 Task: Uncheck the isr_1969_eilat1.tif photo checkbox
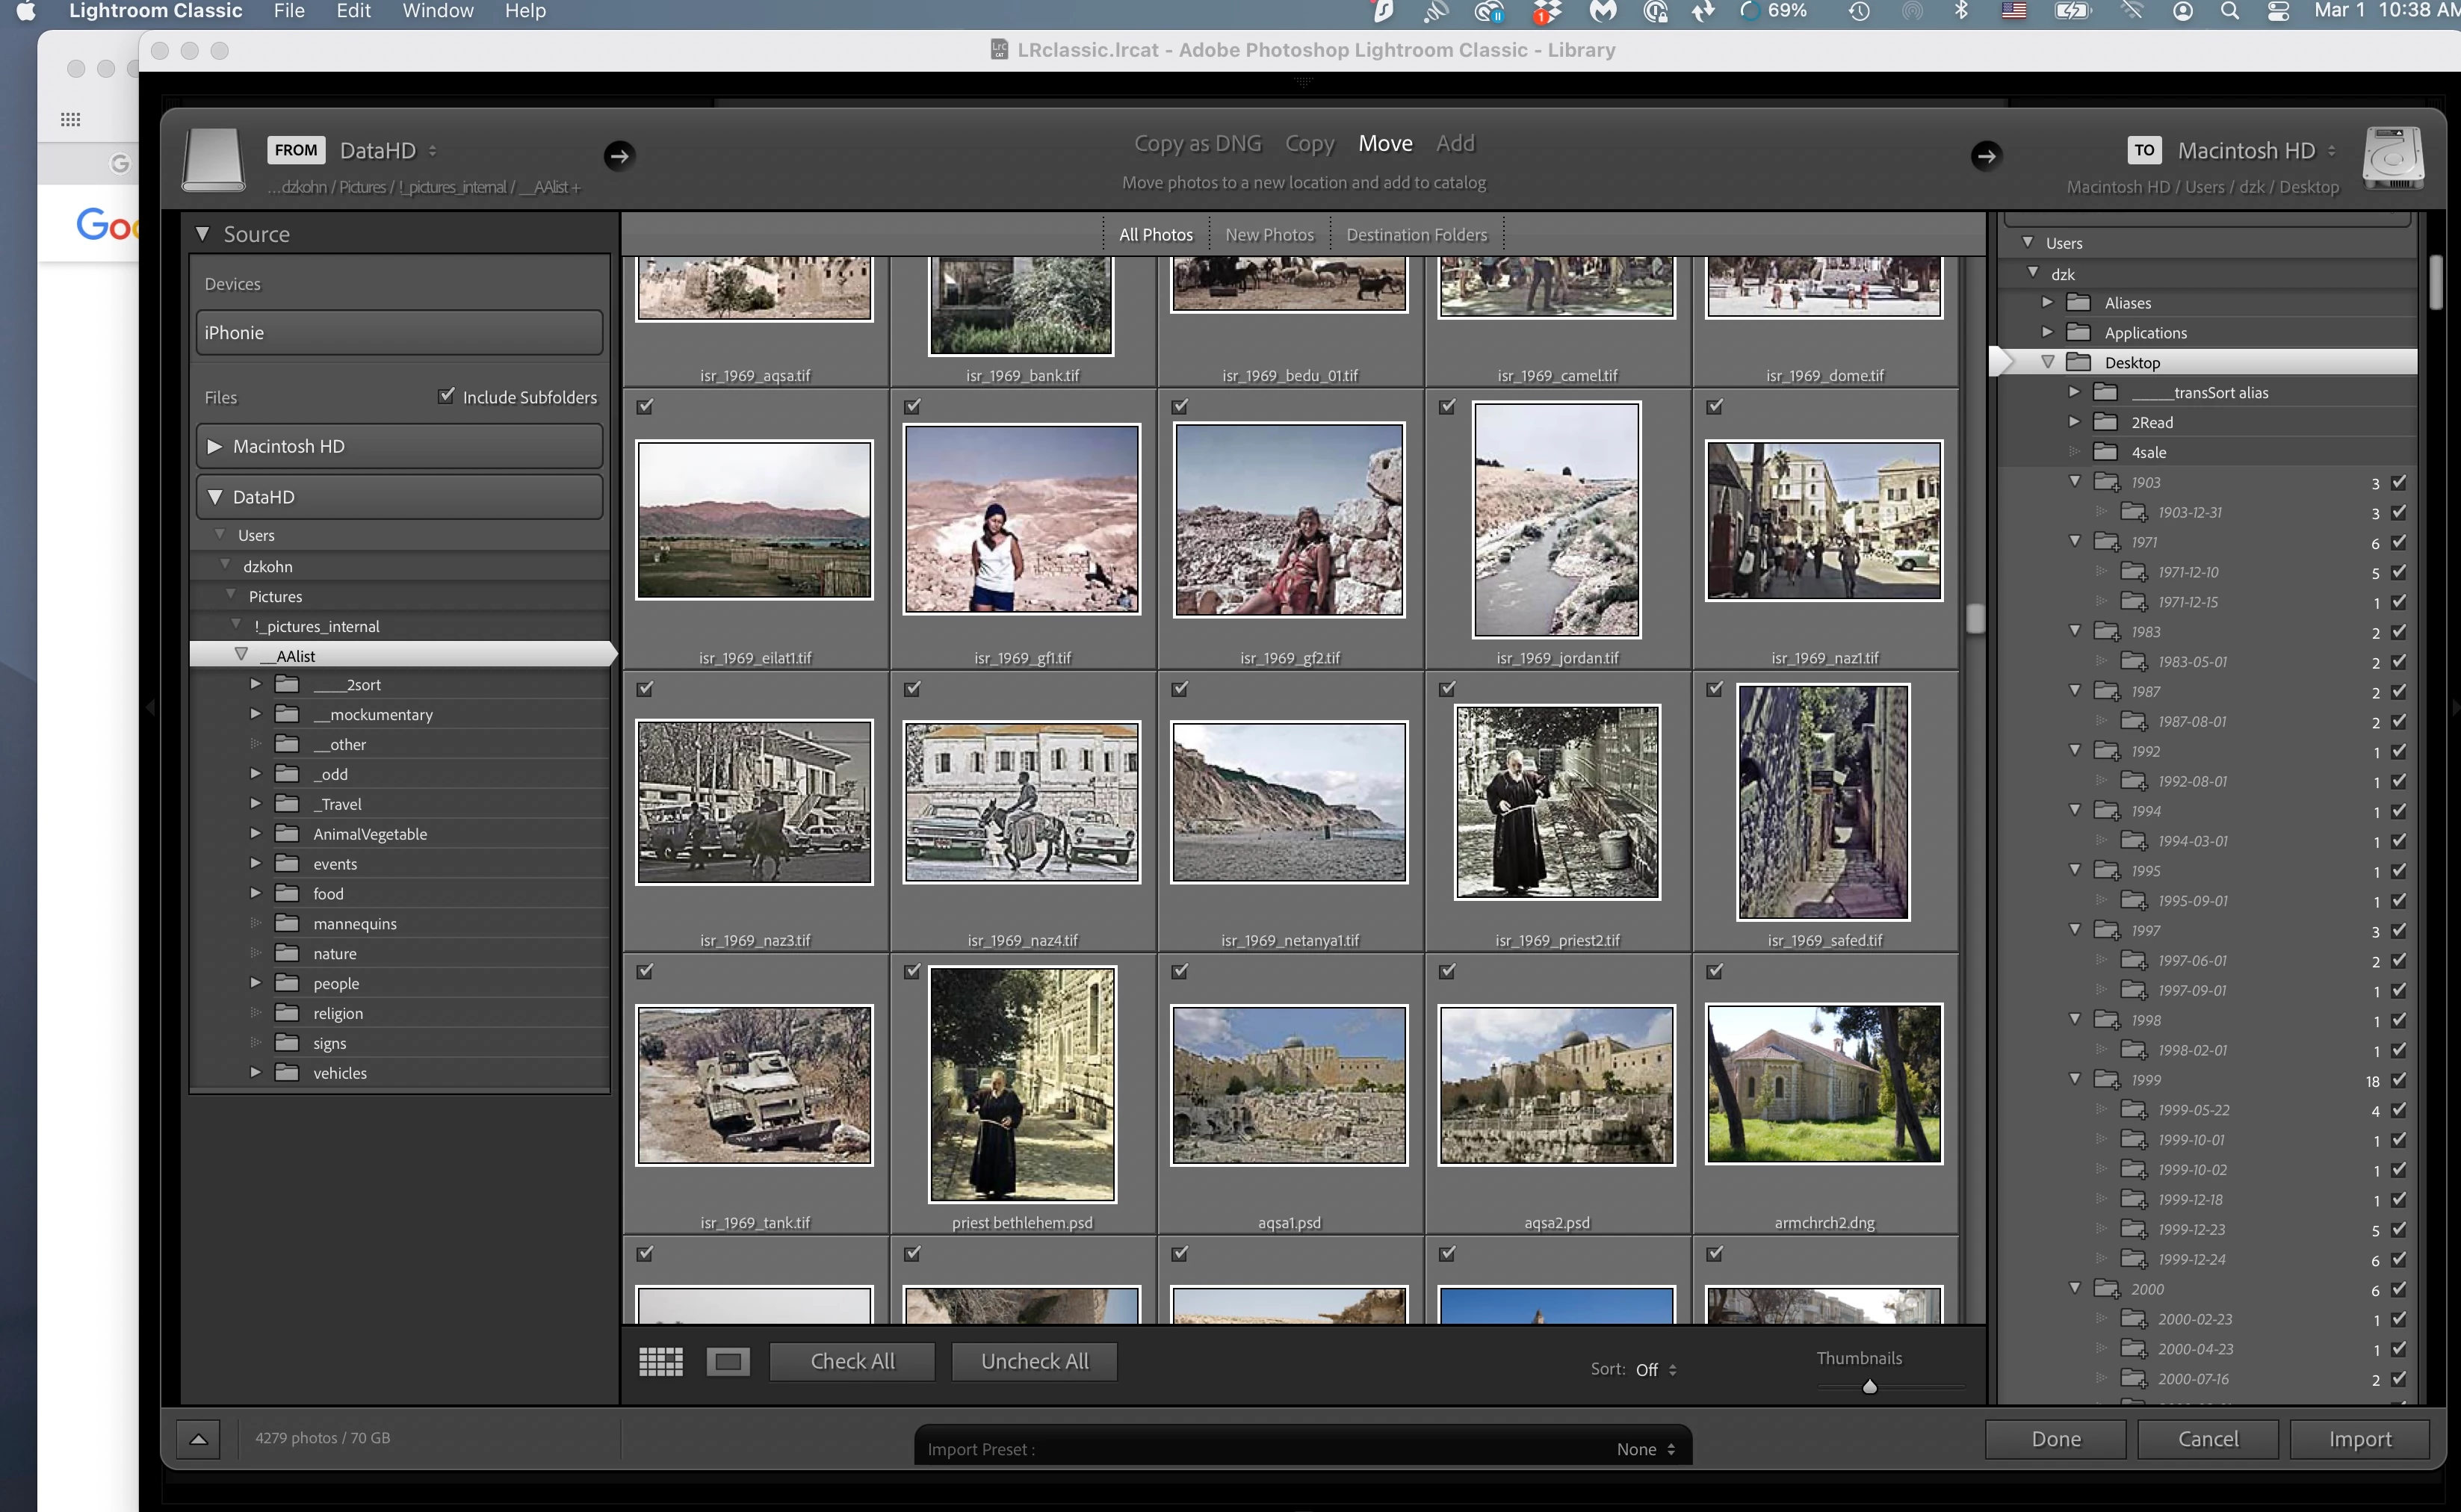(645, 406)
